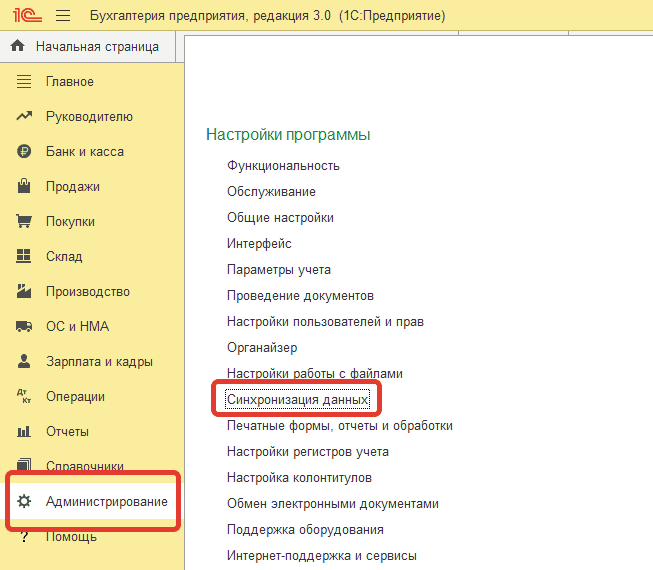
Task: Open the Интерфейс settings link
Action: 259,243
